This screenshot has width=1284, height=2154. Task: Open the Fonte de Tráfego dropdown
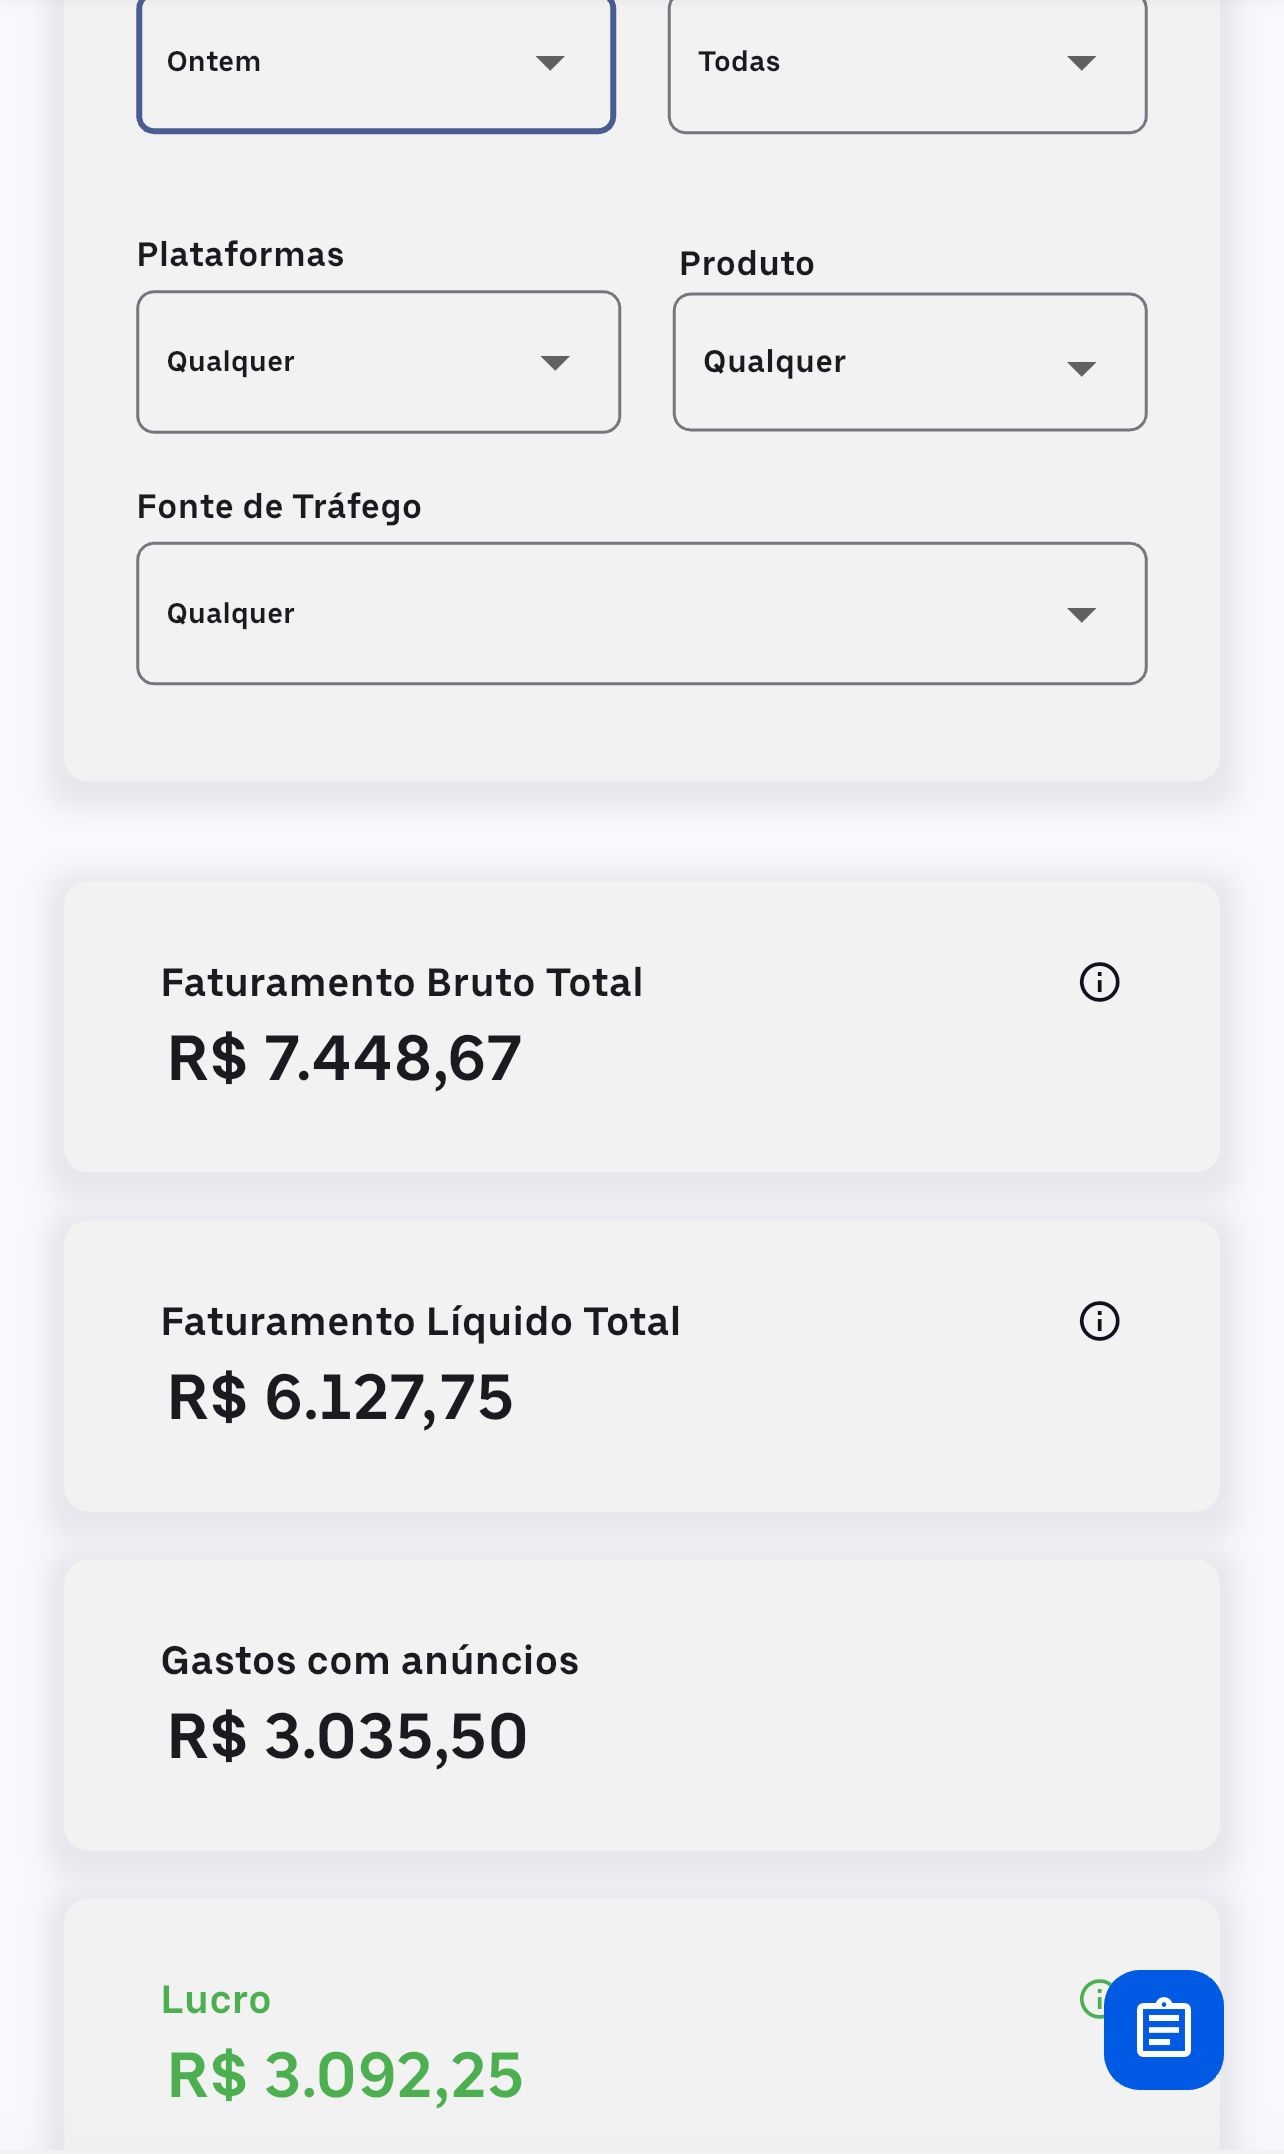pos(641,614)
